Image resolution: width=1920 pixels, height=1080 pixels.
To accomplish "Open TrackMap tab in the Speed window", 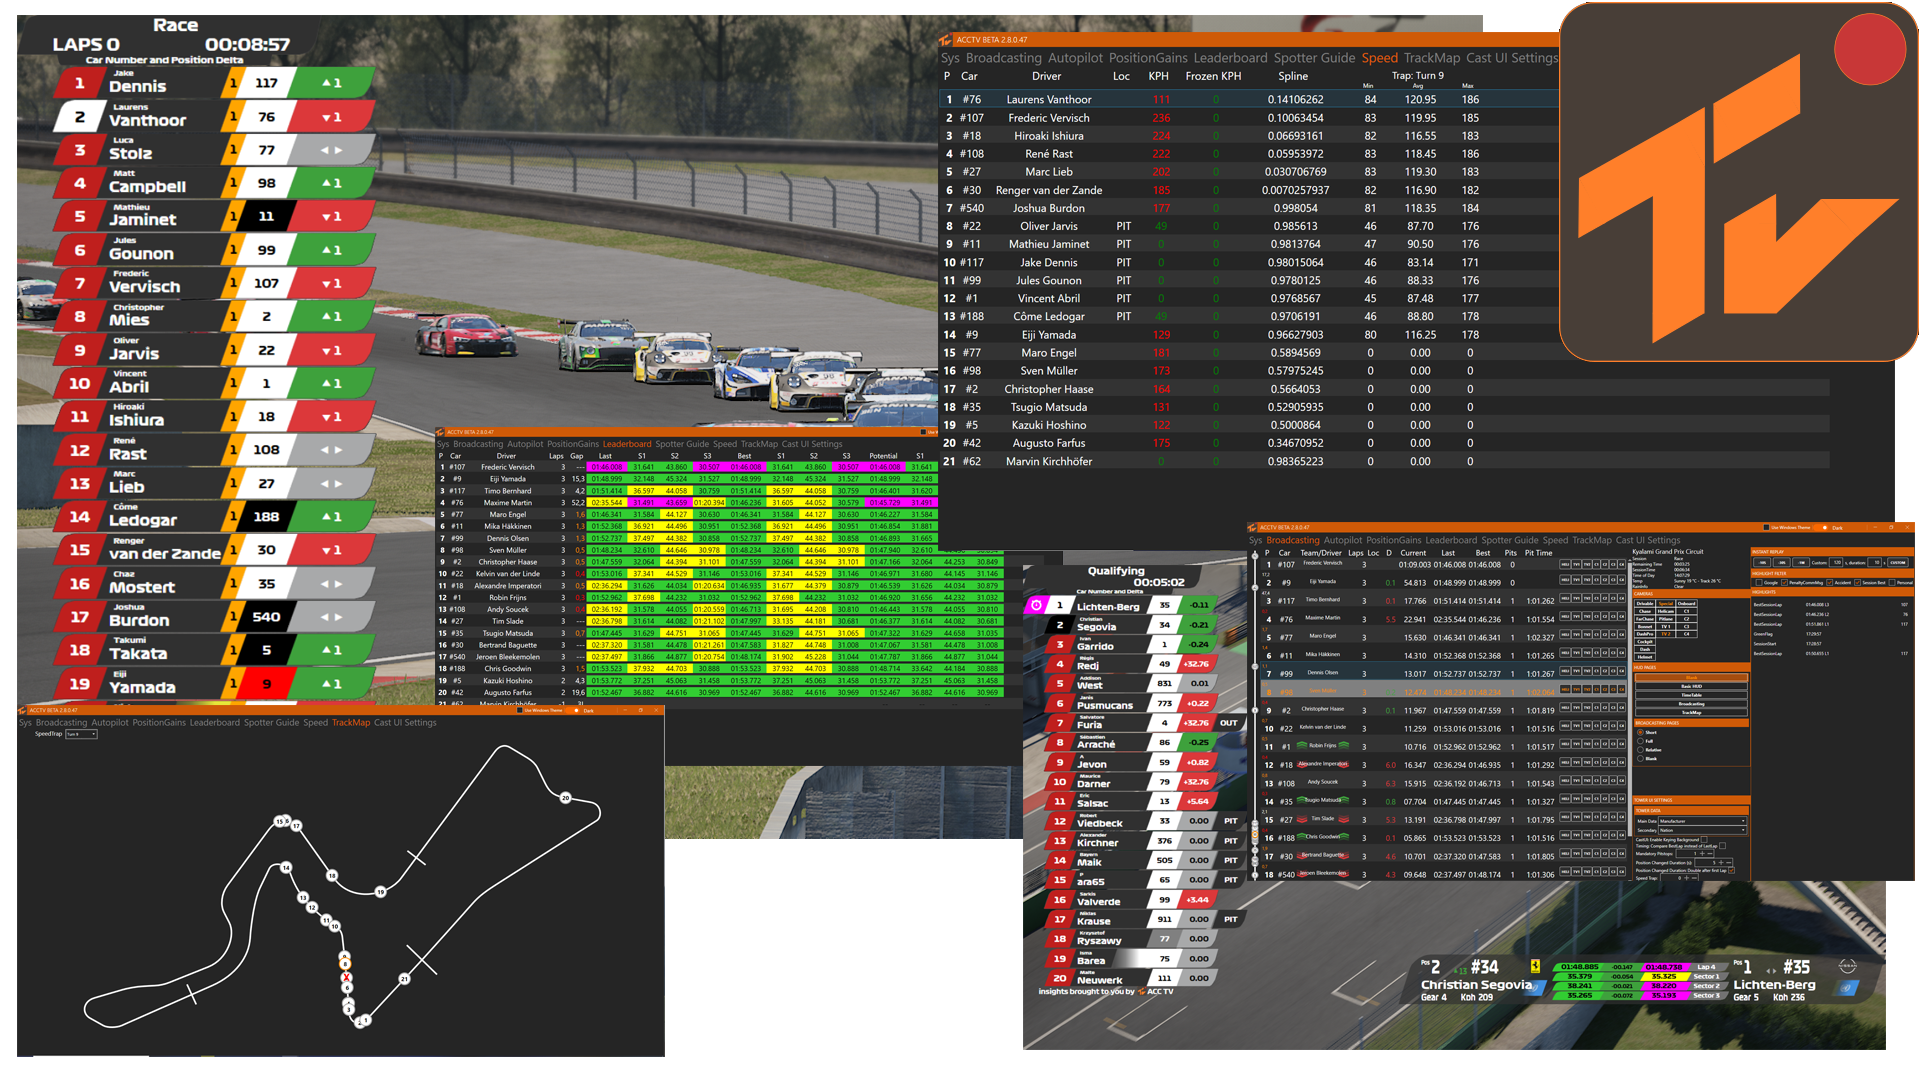I will coord(1431,58).
